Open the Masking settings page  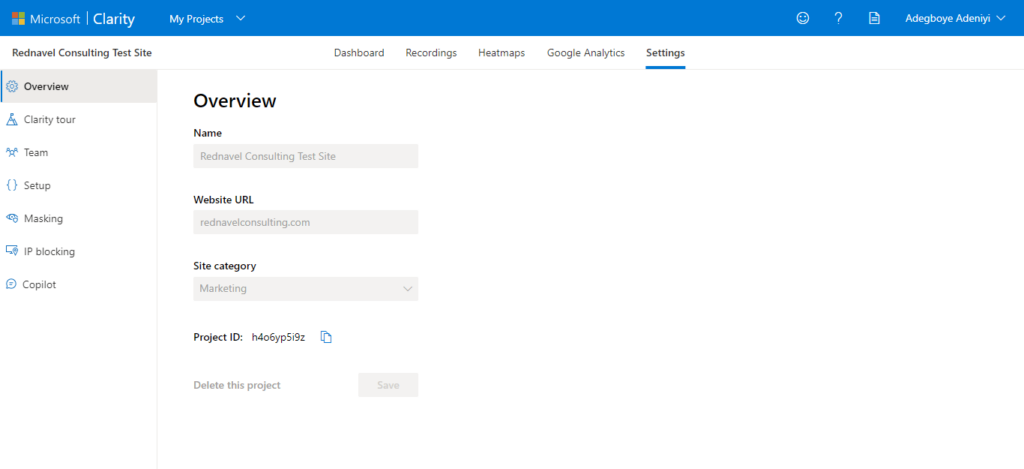(x=78, y=218)
